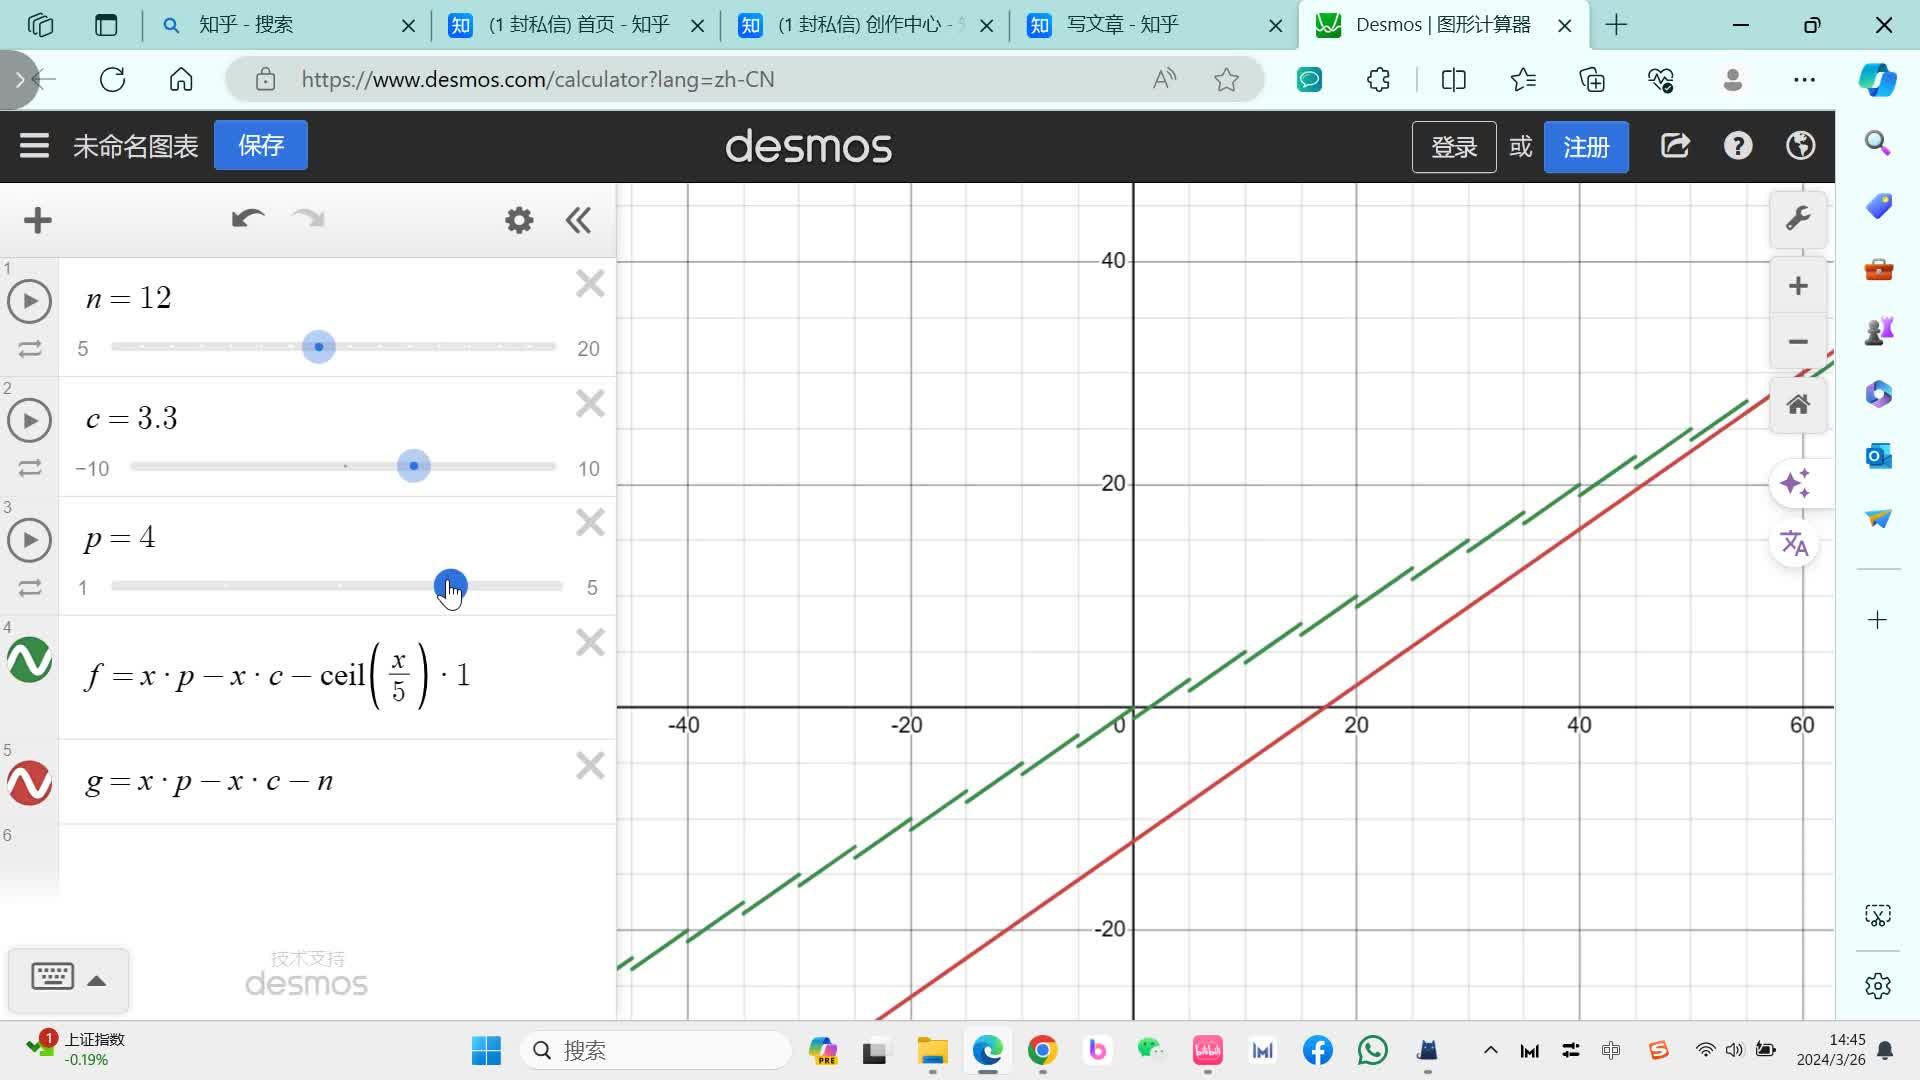
Task: Click the c slider thumb
Action: tap(413, 466)
